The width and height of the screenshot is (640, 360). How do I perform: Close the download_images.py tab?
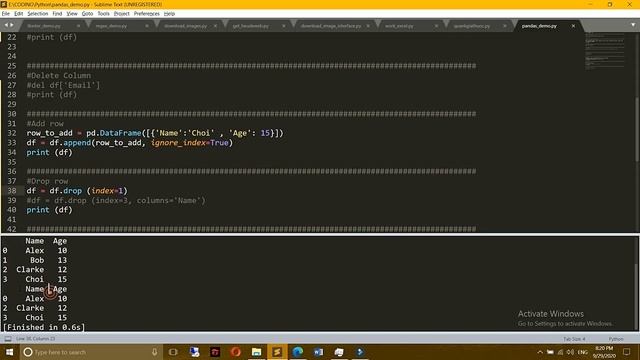coord(215,26)
